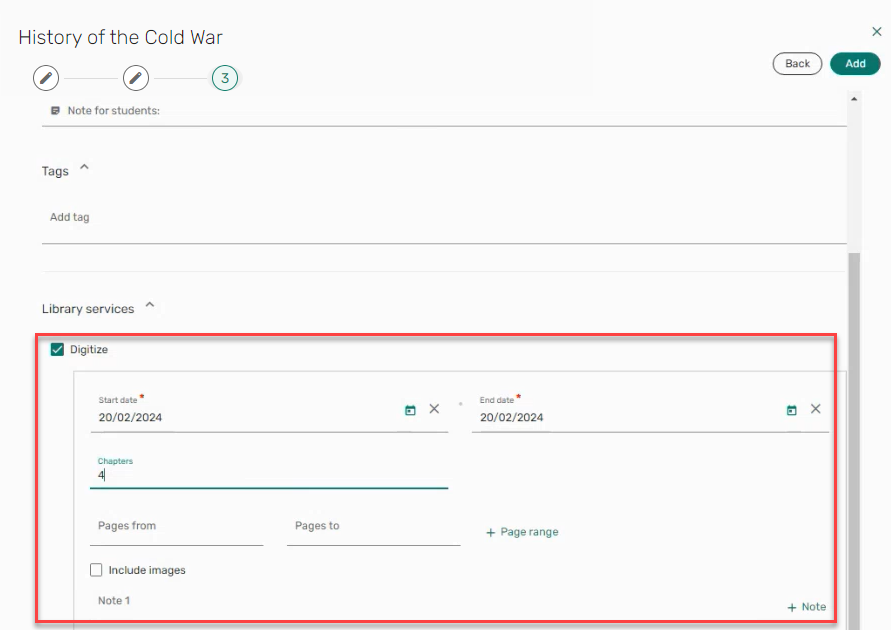Screen dimensions: 891x630
Task: Collapse the Library services section
Action: (x=150, y=305)
